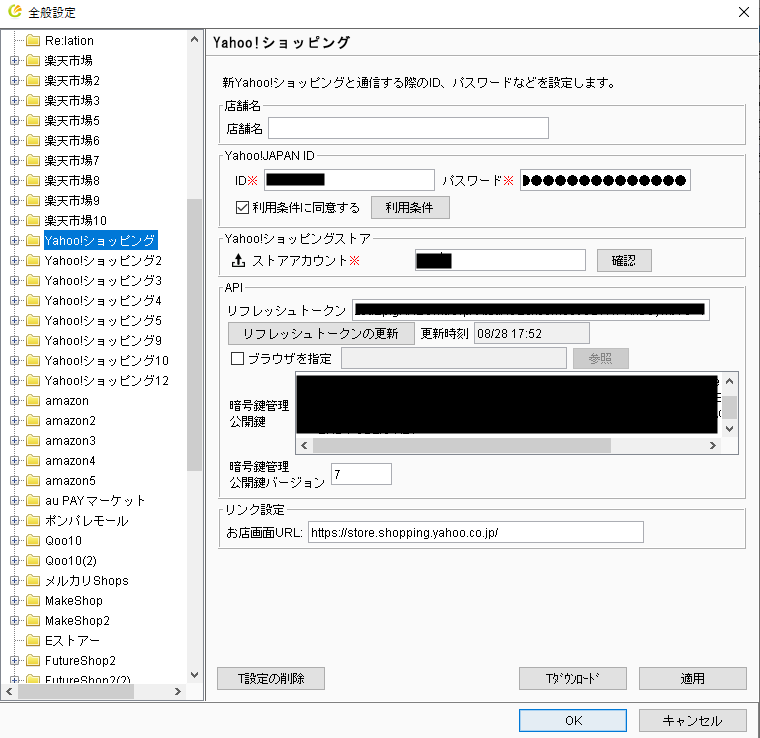The image size is (760, 738).
Task: Expand the amazon3 tree node
Action: pos(15,440)
